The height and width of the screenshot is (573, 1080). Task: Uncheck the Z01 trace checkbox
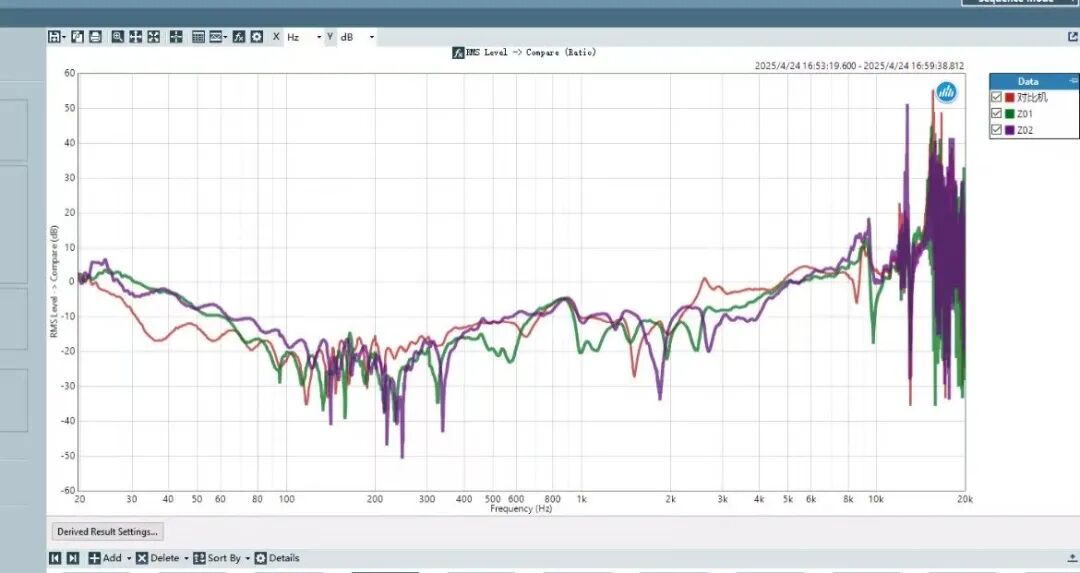click(996, 114)
